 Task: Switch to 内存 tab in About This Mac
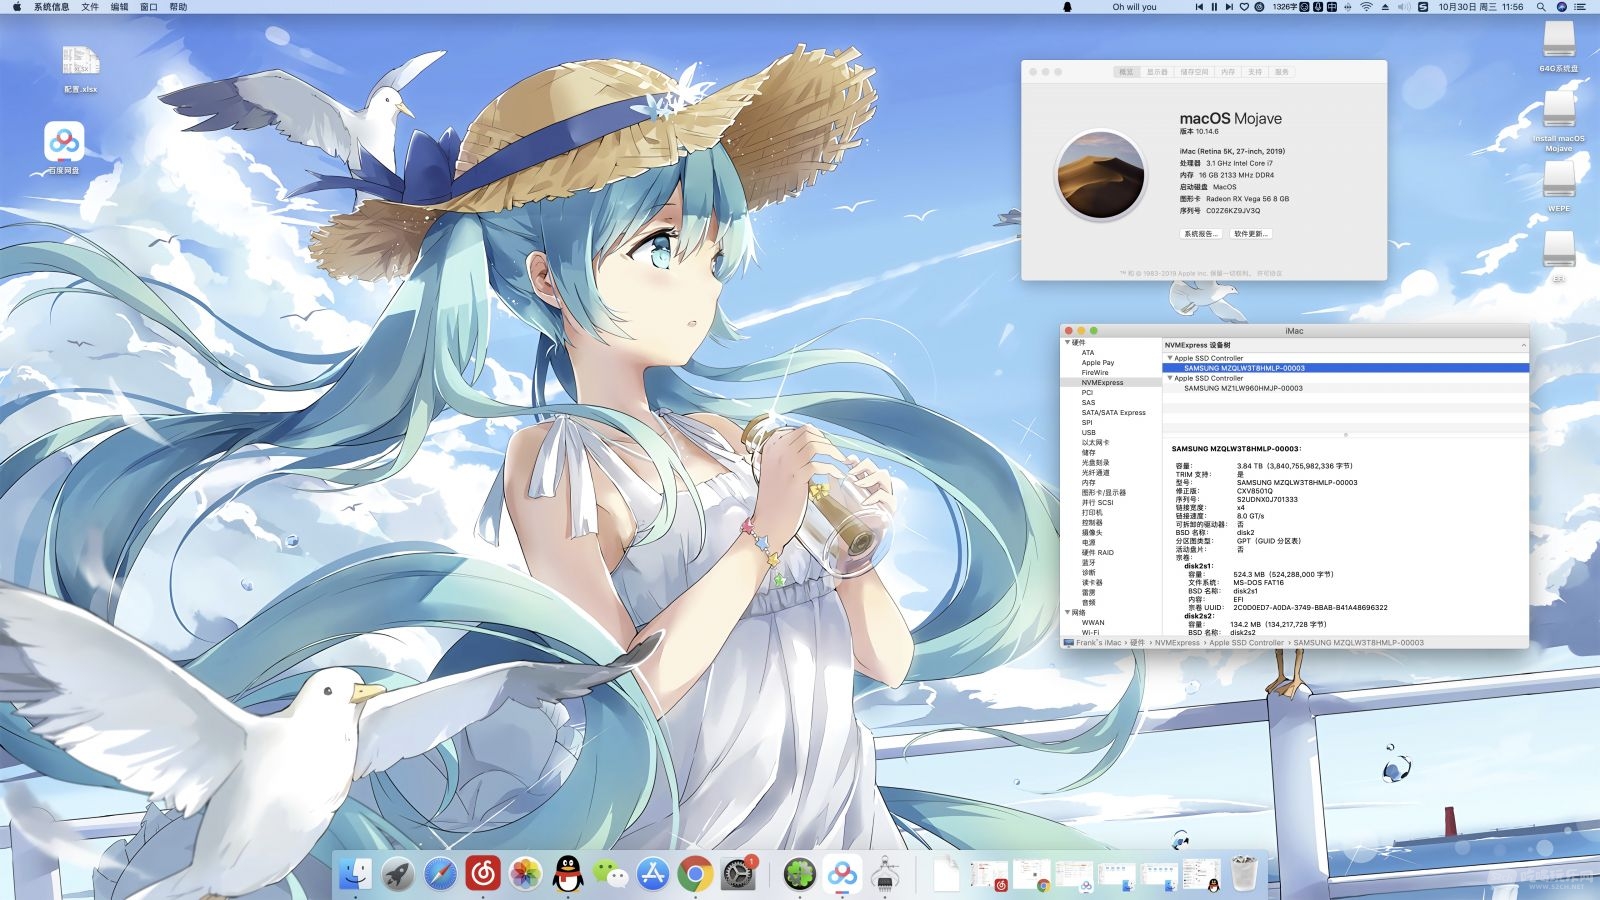tap(1228, 72)
